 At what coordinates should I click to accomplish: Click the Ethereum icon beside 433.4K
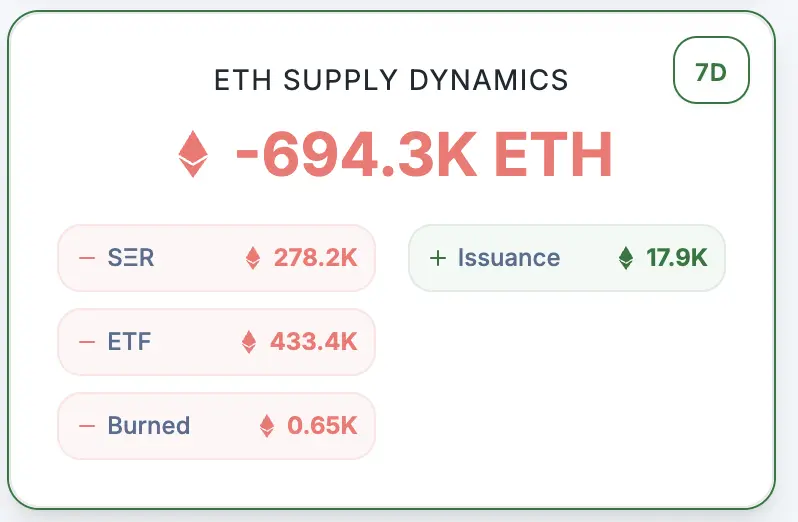(249, 342)
